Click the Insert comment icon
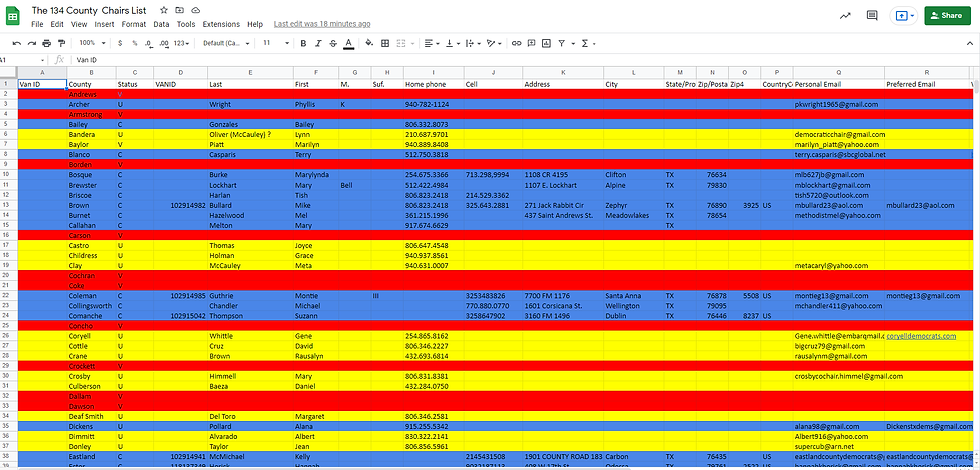The height and width of the screenshot is (470, 980). coord(531,43)
